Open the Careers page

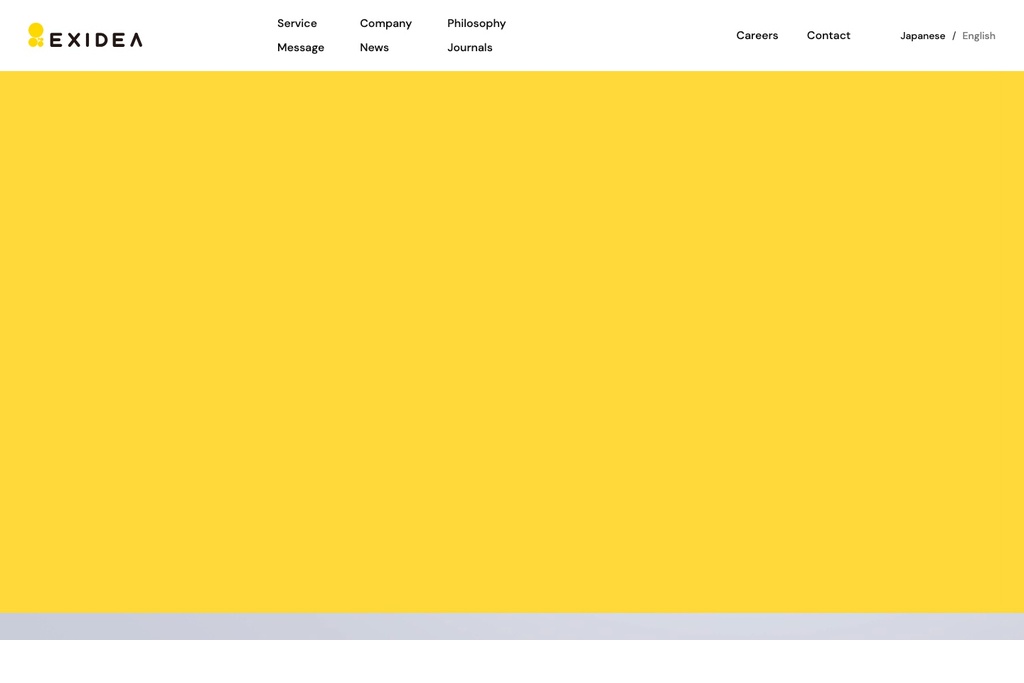[x=756, y=35]
